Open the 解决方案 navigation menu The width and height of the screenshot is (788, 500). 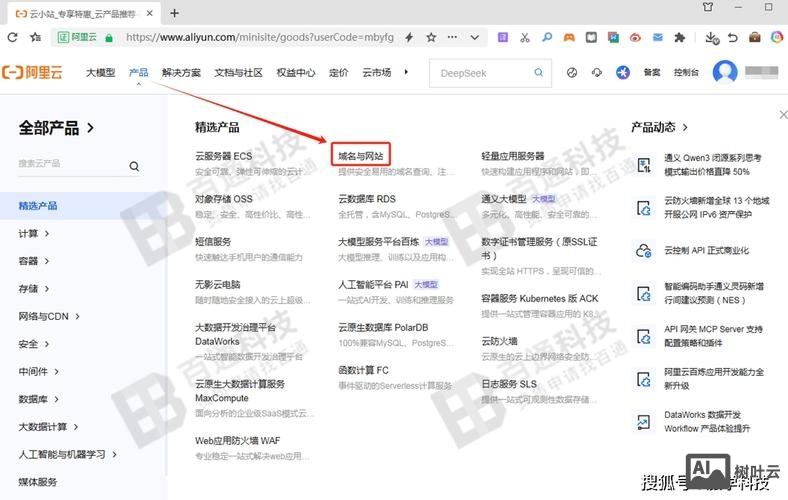(181, 73)
